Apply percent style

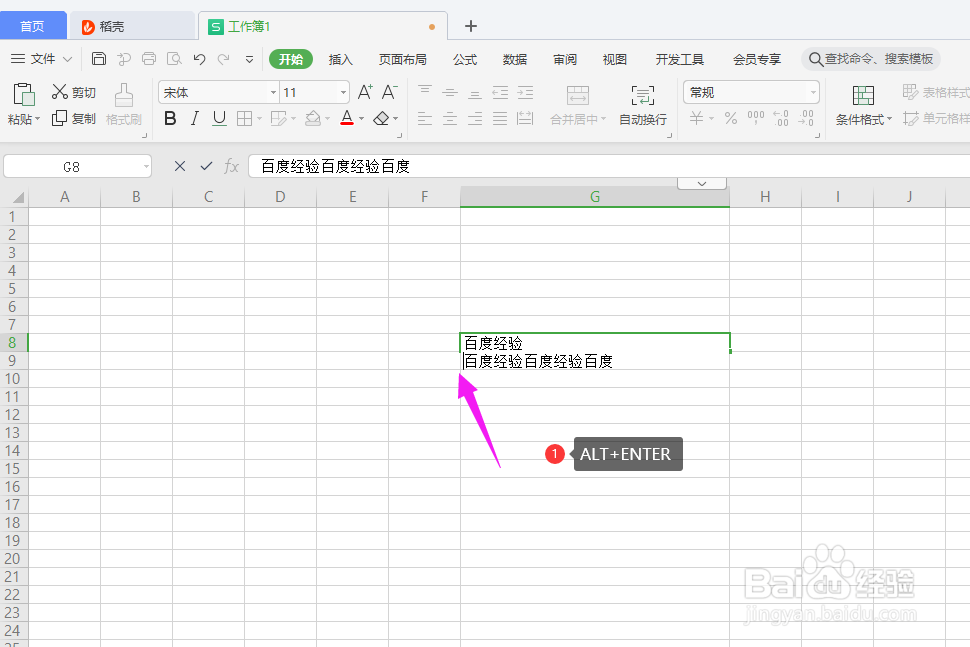[731, 118]
